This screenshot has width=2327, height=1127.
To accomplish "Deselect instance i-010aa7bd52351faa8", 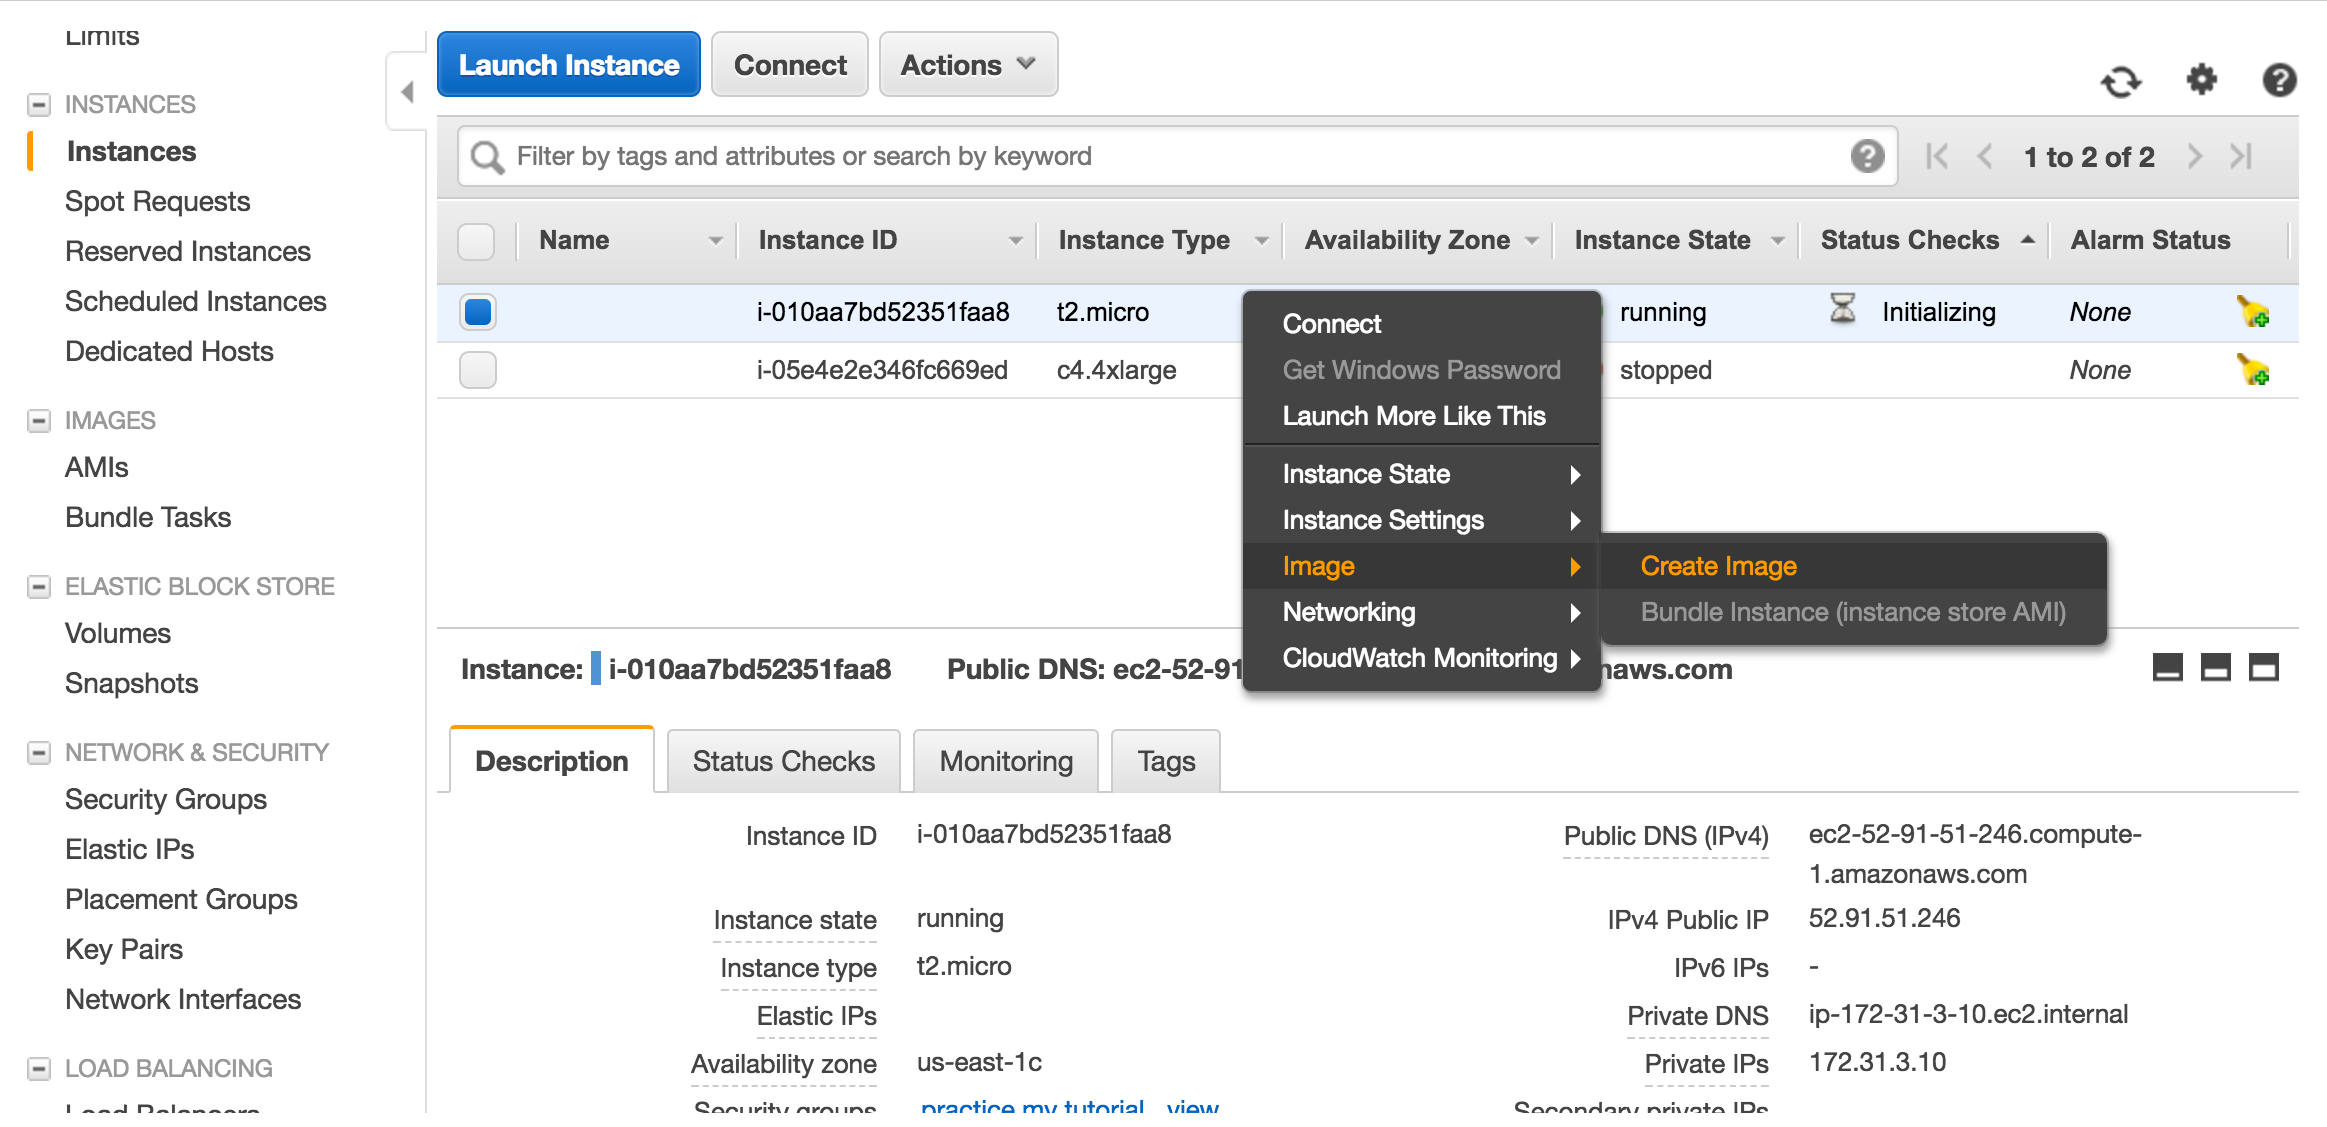I will click(x=477, y=312).
